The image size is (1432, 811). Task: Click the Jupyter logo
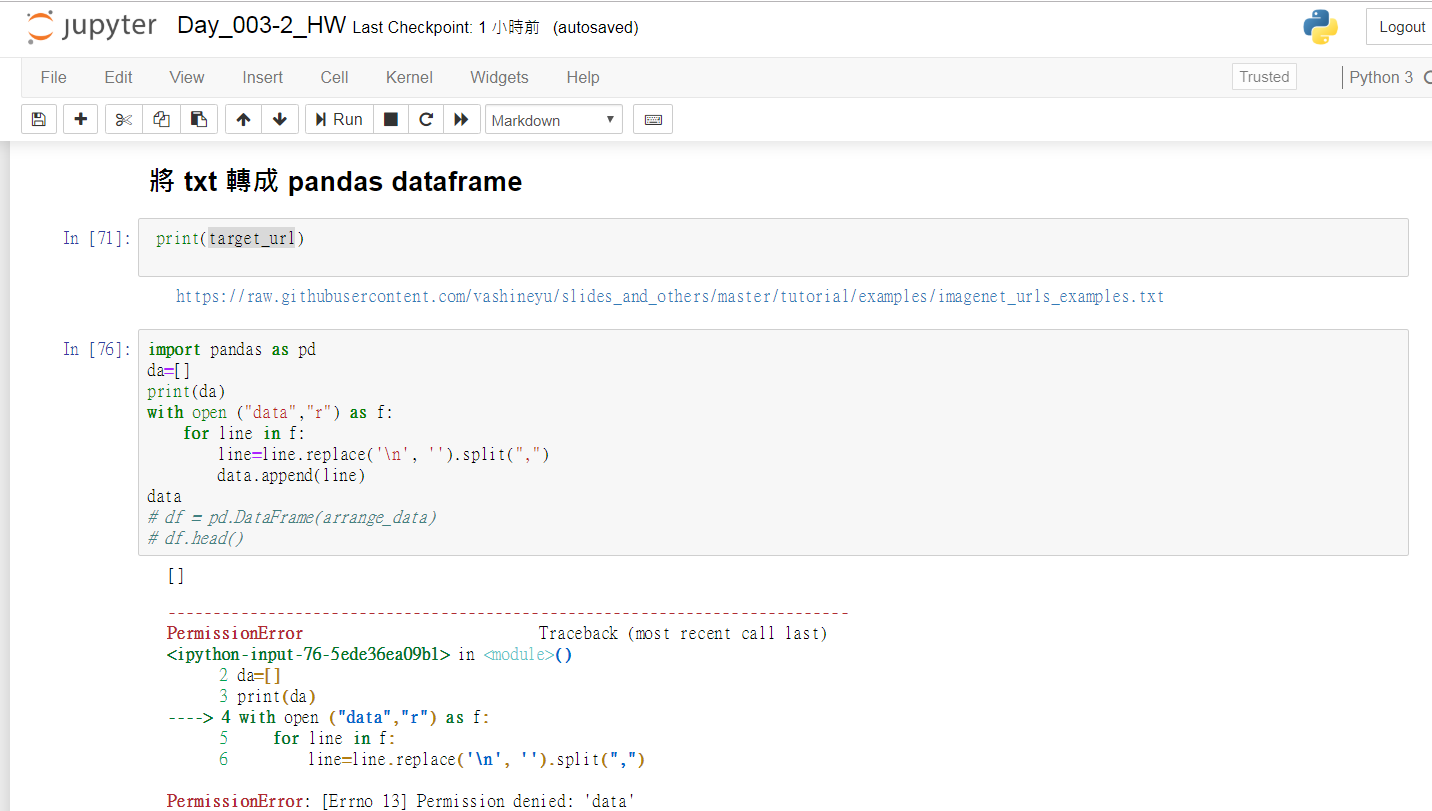coord(92,27)
